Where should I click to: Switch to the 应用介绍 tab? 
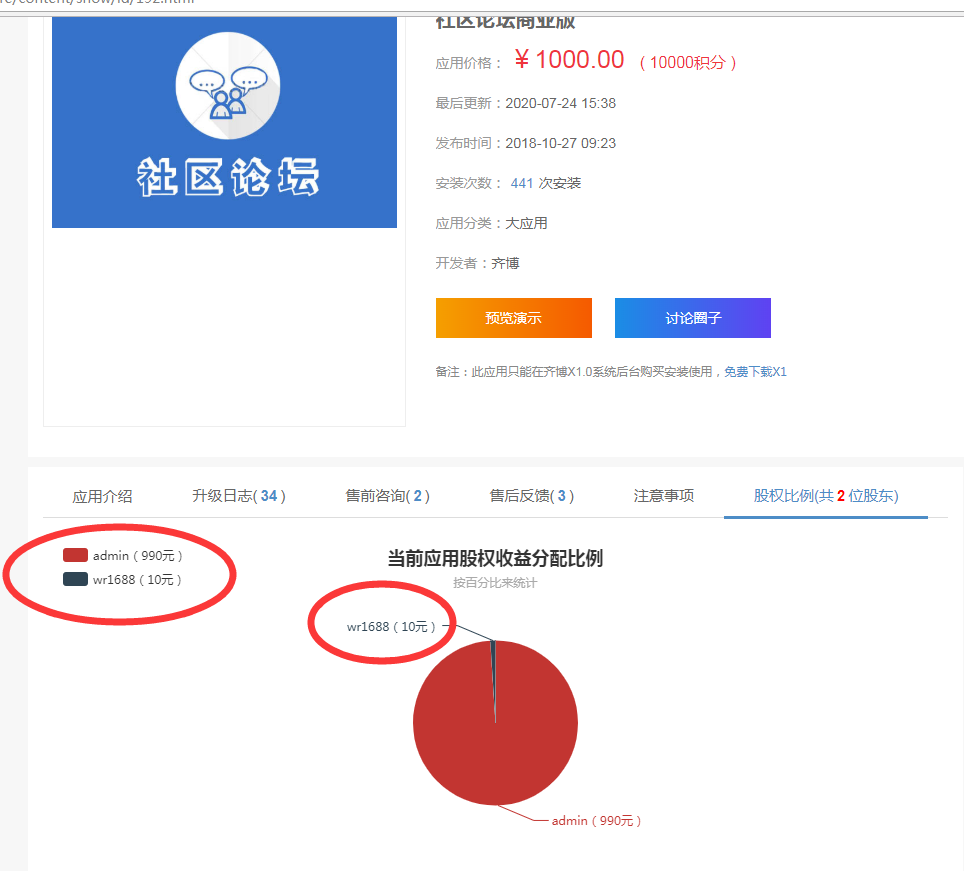102,496
